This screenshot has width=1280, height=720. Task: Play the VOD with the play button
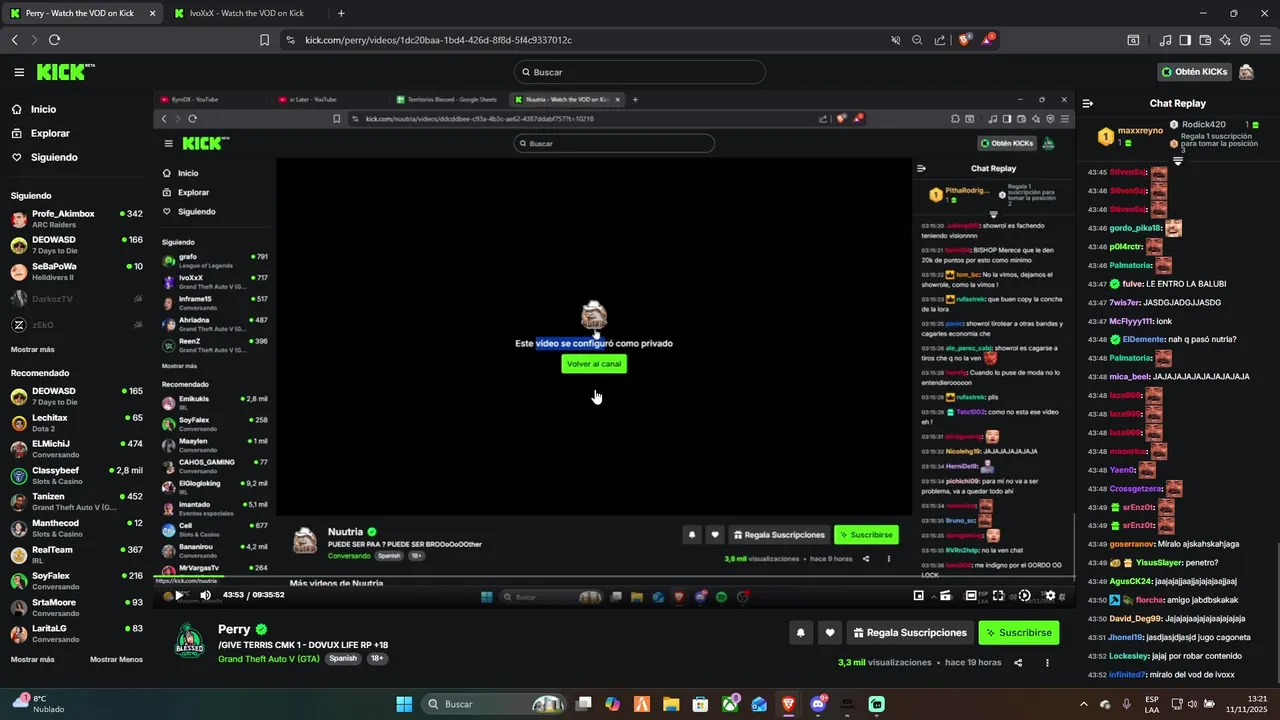[179, 595]
